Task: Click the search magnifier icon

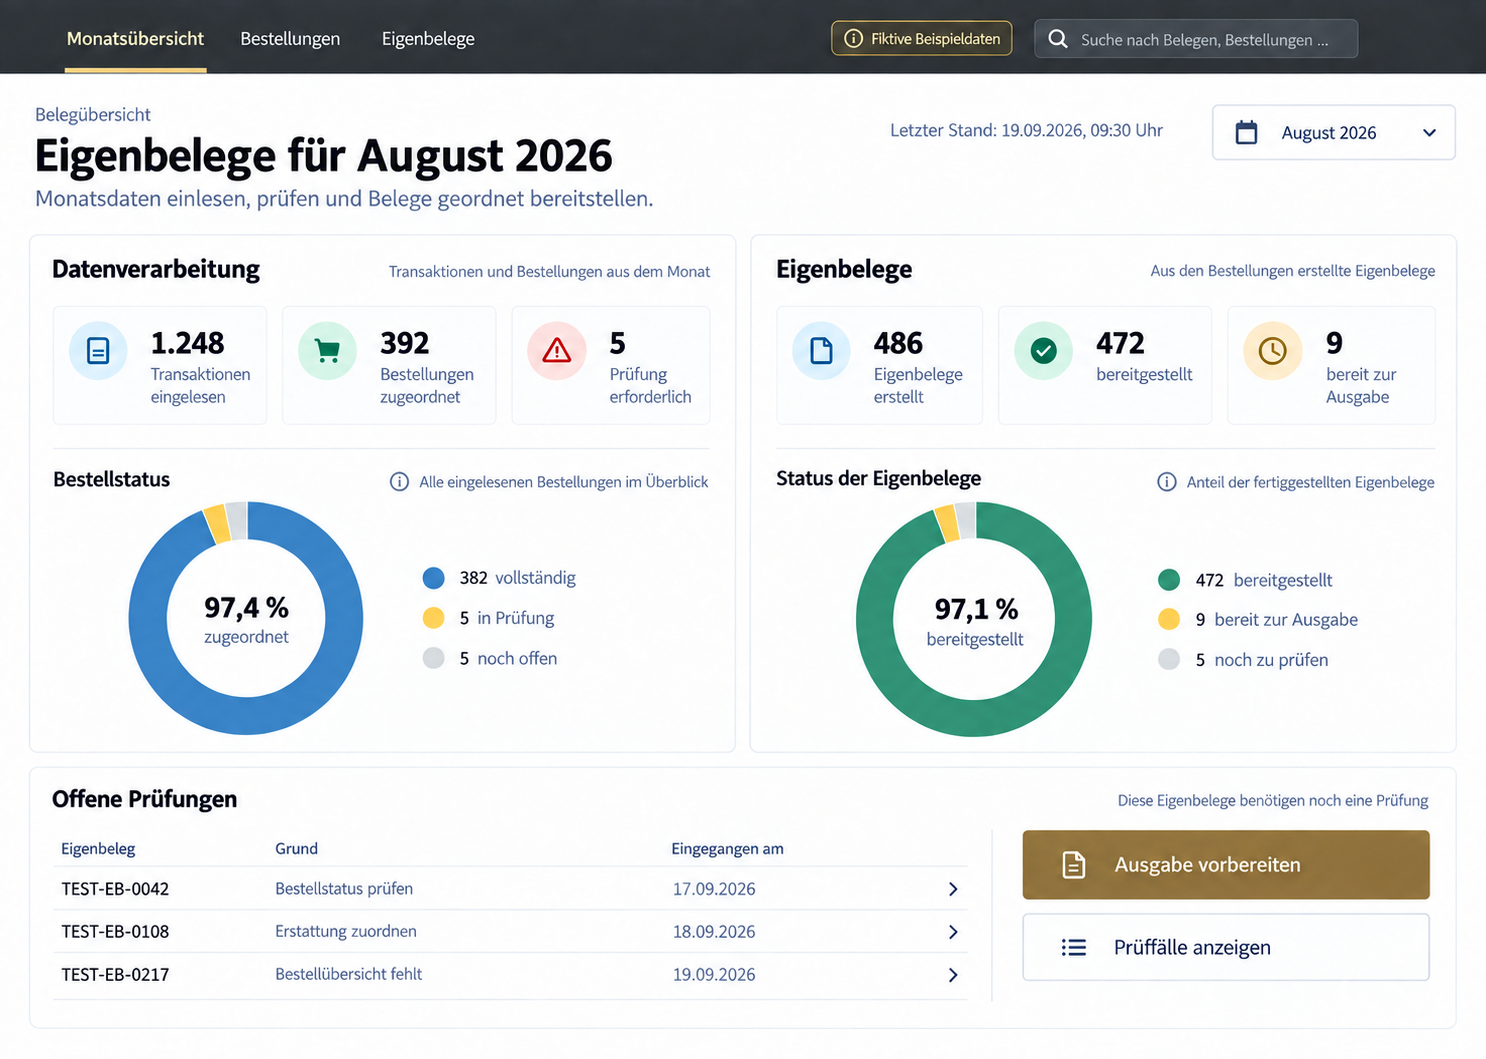Action: pyautogui.click(x=1057, y=39)
